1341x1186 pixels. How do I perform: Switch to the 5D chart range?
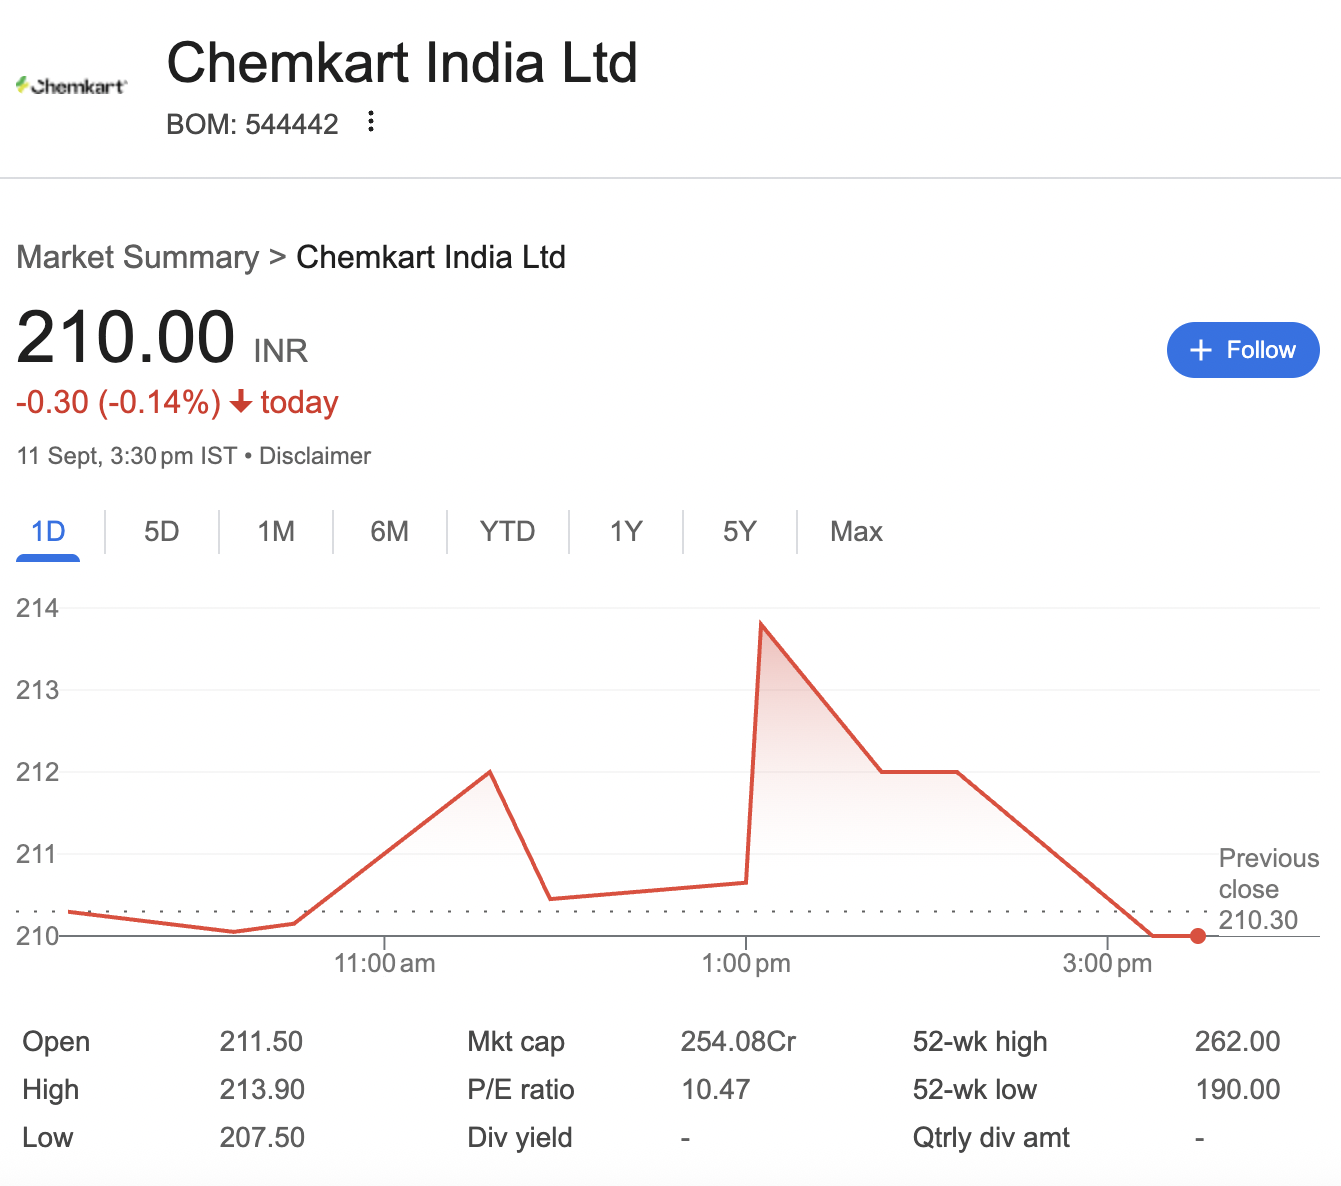pos(161,531)
